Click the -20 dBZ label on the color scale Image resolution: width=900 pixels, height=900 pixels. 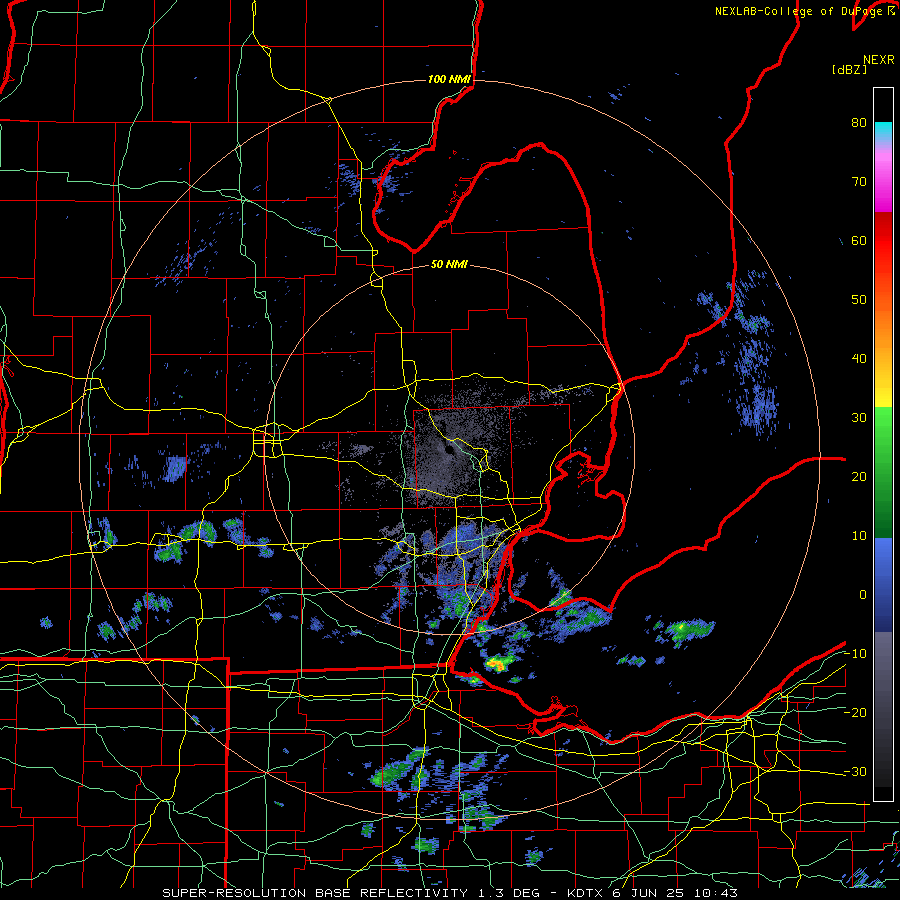tap(855, 712)
